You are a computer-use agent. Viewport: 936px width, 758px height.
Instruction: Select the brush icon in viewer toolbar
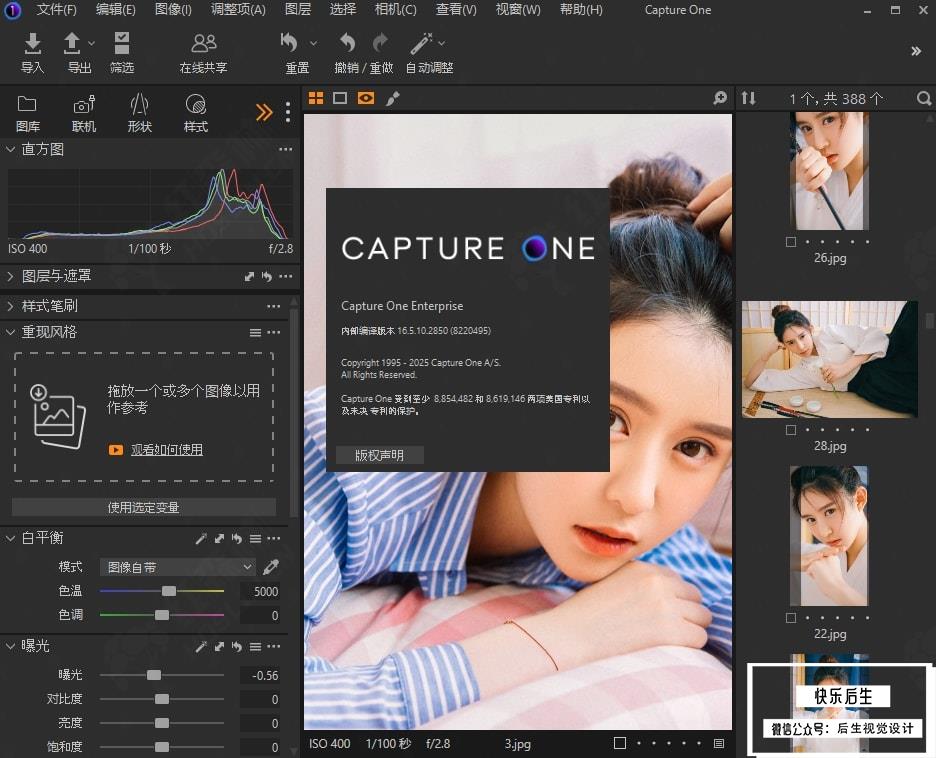pyautogui.click(x=392, y=98)
